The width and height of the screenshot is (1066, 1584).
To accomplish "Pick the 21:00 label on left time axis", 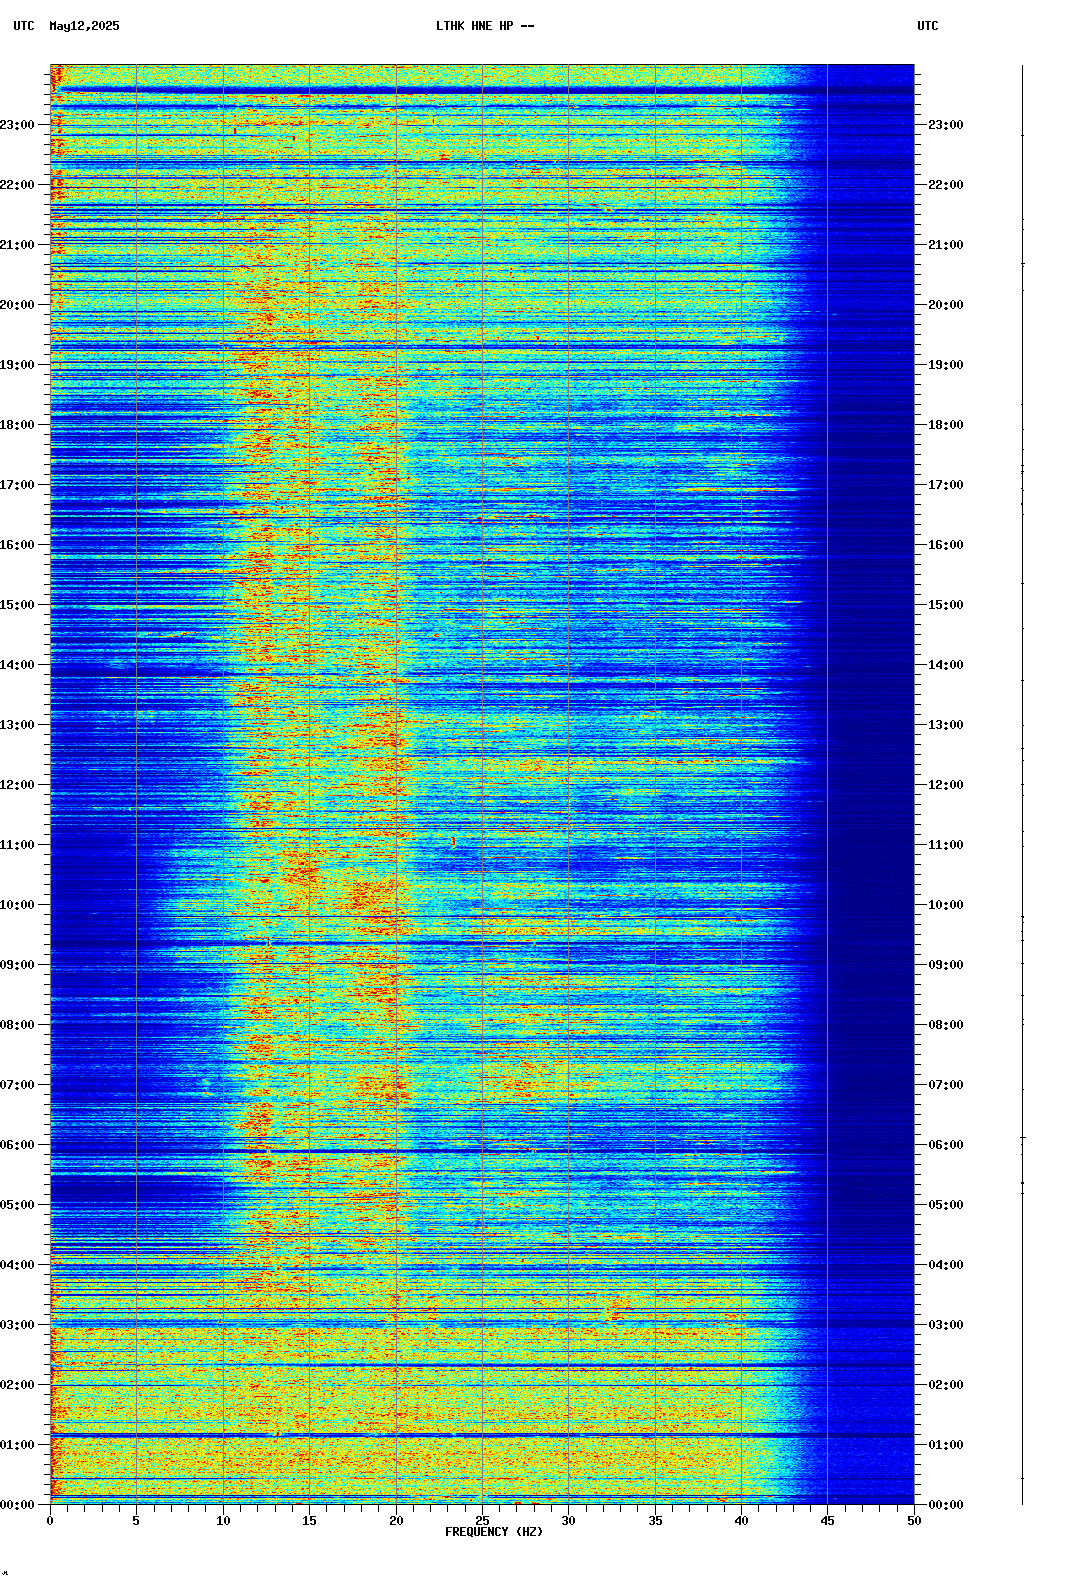I will [17, 245].
